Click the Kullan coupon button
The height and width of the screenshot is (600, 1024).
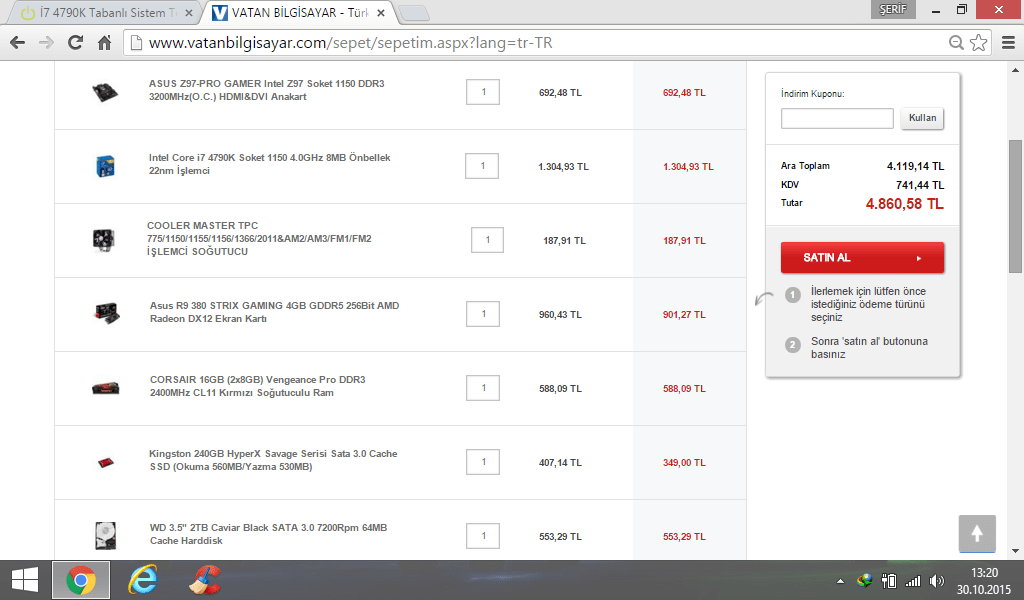tap(922, 118)
